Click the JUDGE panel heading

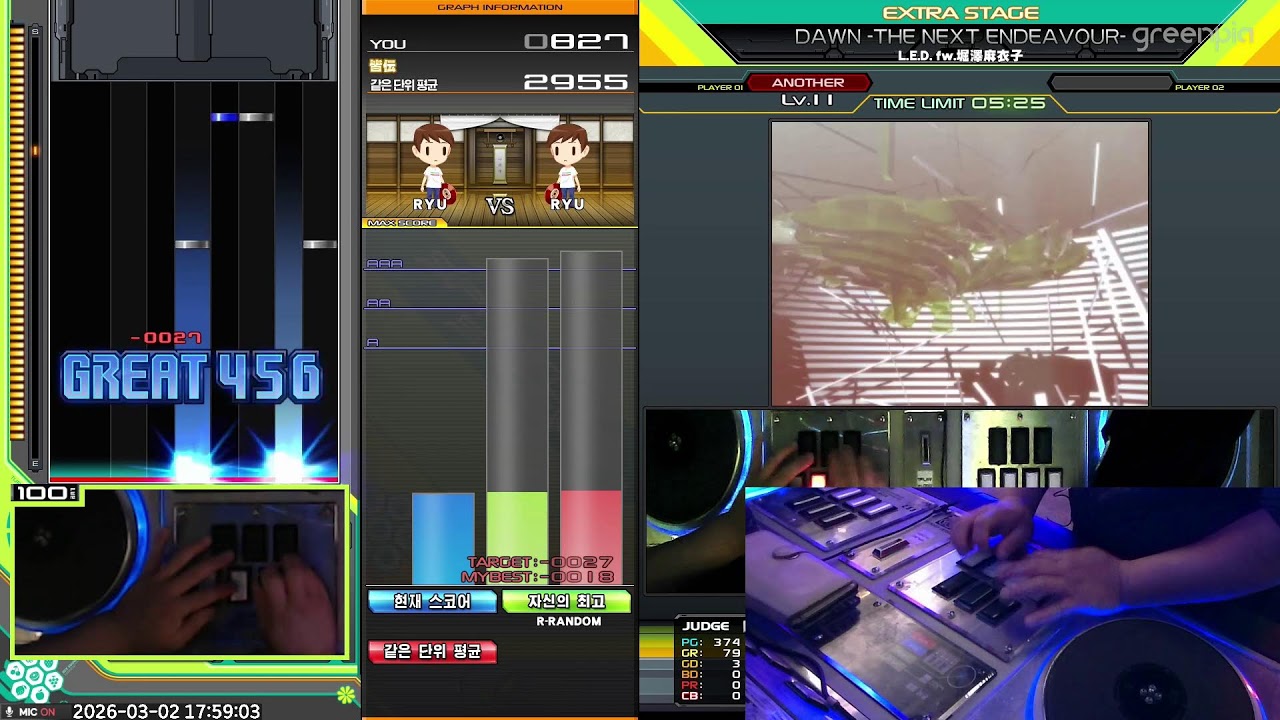pos(706,626)
